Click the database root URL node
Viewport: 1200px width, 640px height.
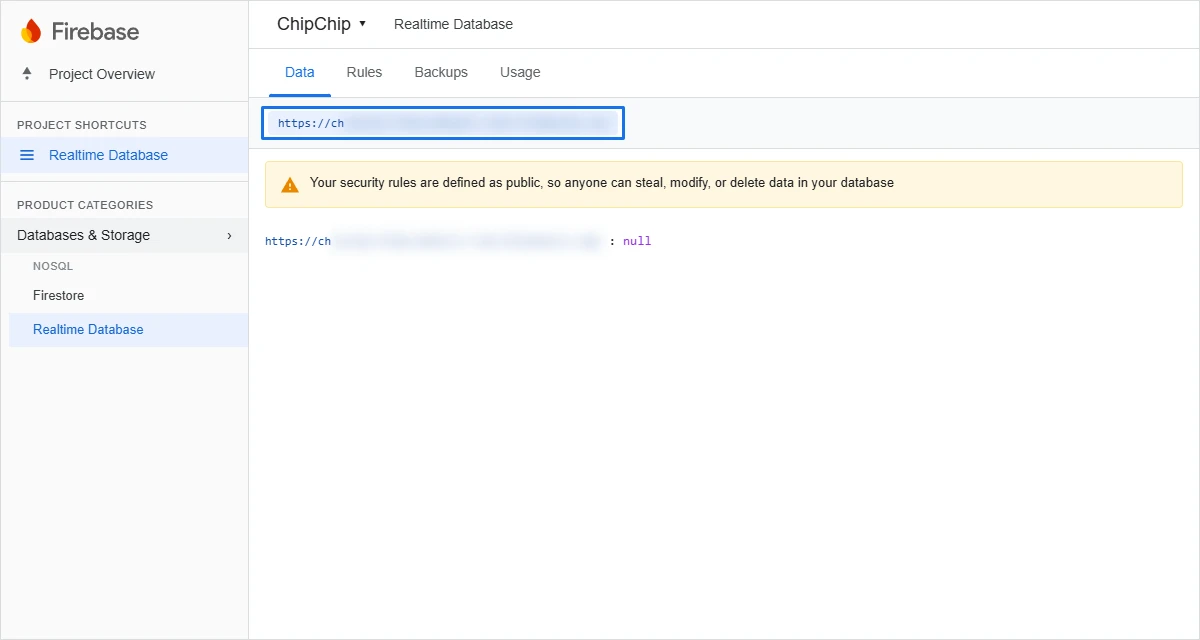(435, 241)
